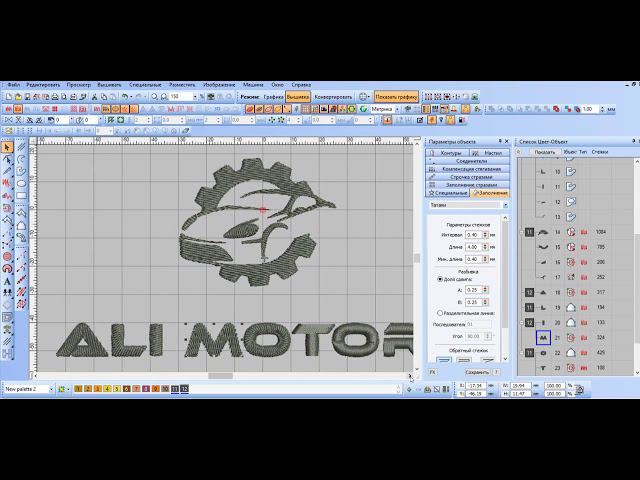Click the rotation angle input field
This screenshot has width=640, height=480.
63,120
